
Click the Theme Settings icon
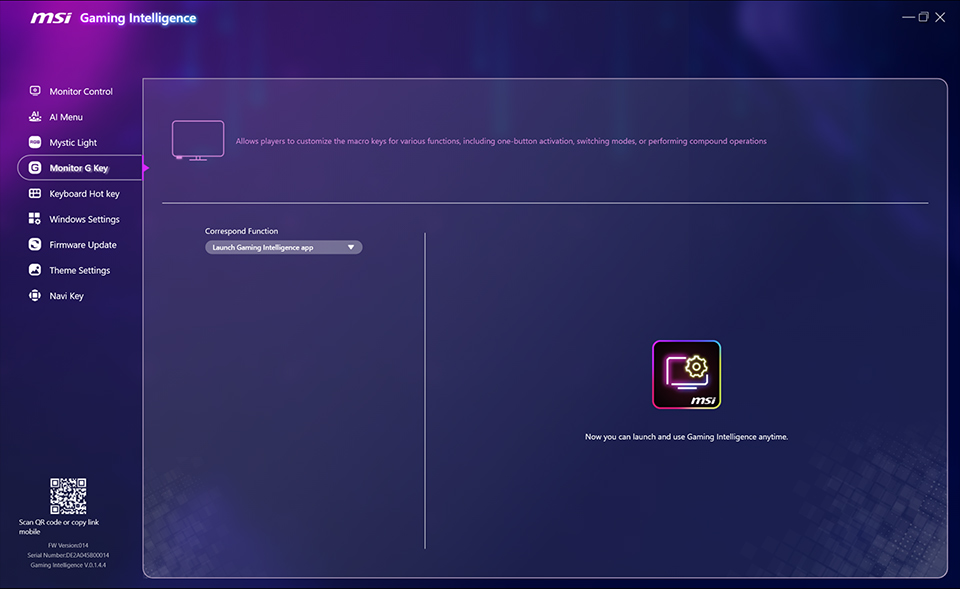[x=36, y=269]
